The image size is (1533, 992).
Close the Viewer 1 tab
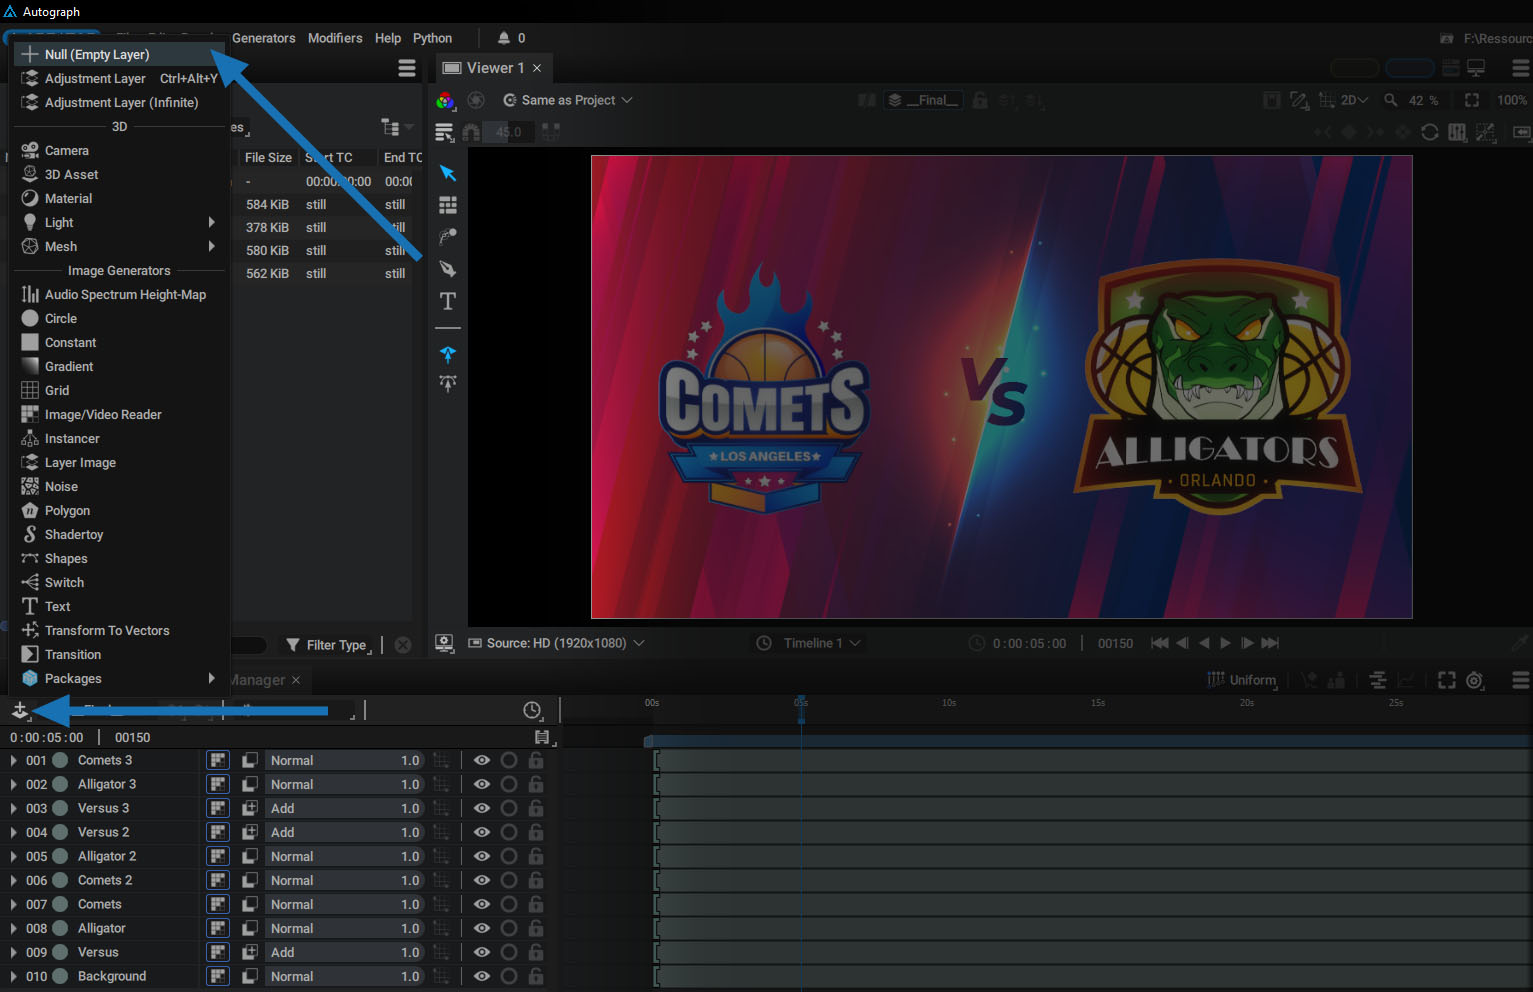tap(537, 68)
